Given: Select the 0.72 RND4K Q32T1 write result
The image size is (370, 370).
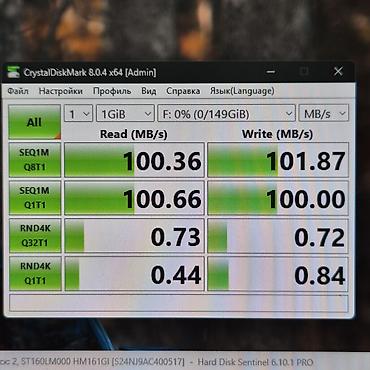Looking at the screenshot, I should (x=278, y=236).
